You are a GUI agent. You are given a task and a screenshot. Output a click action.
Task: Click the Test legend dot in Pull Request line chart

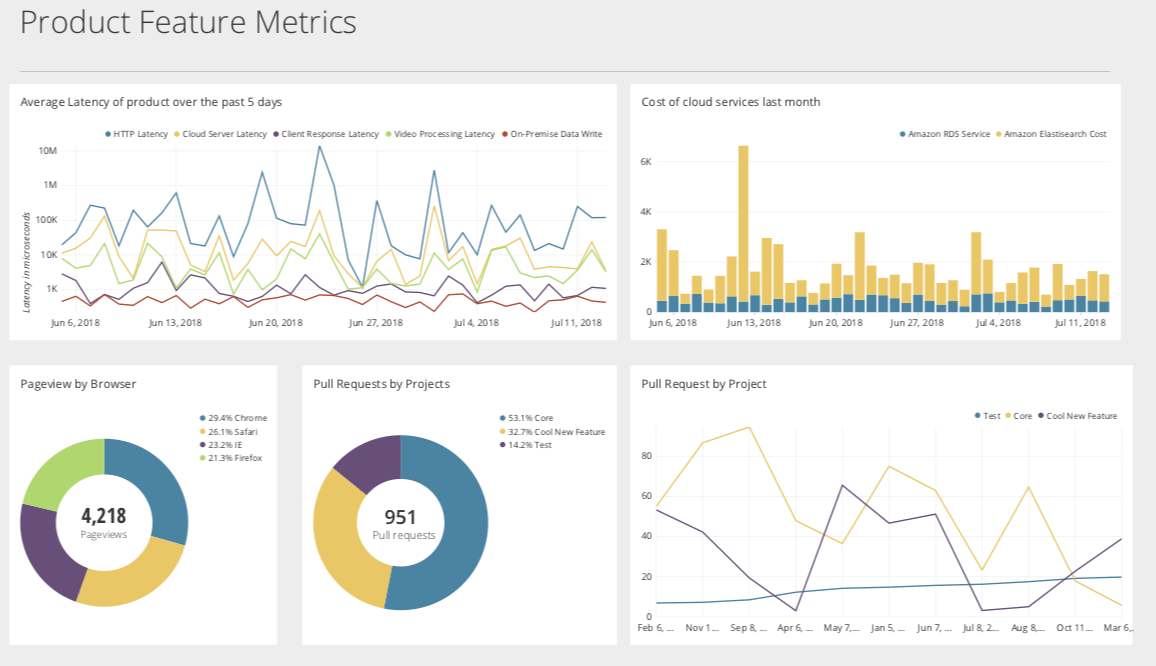point(976,415)
